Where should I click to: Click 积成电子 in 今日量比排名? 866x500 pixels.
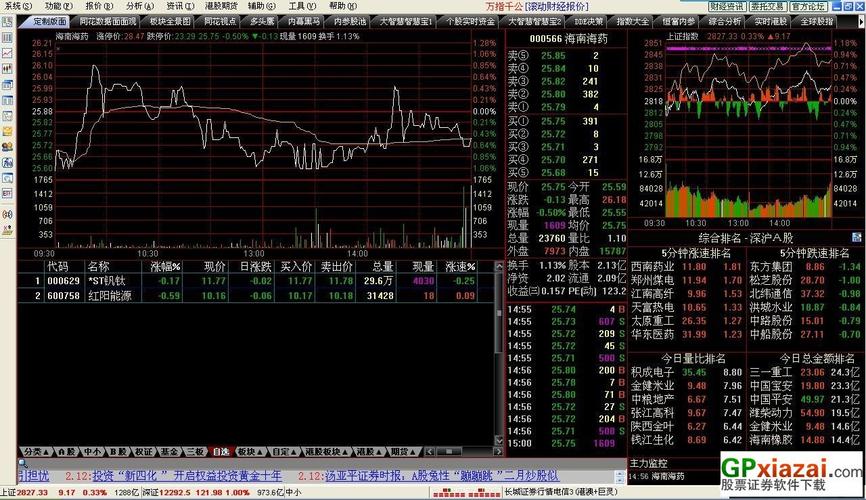click(x=652, y=372)
